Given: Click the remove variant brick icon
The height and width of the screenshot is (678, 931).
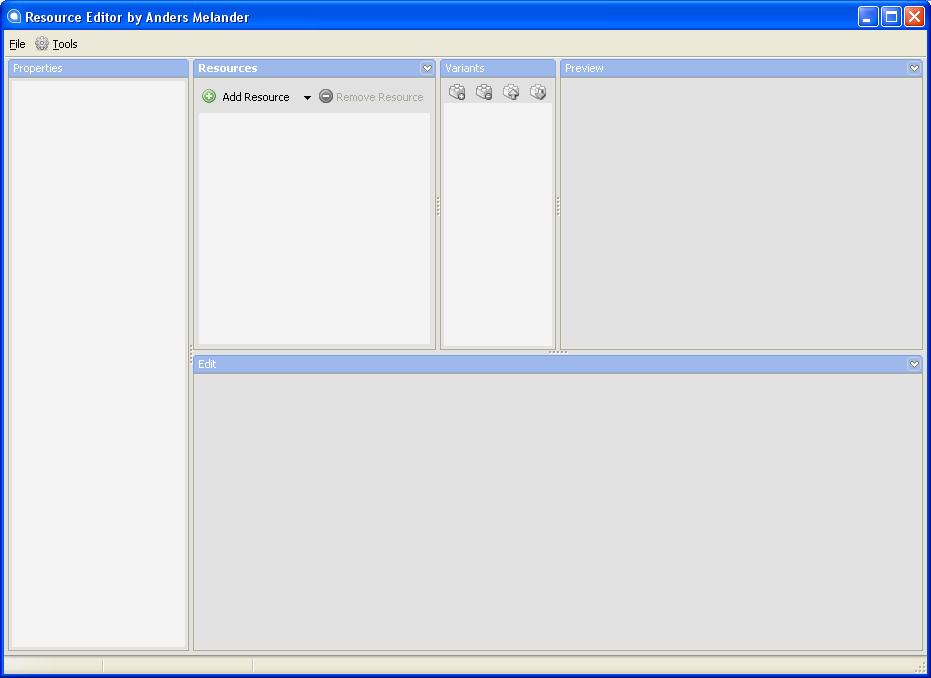Looking at the screenshot, I should click(x=484, y=92).
